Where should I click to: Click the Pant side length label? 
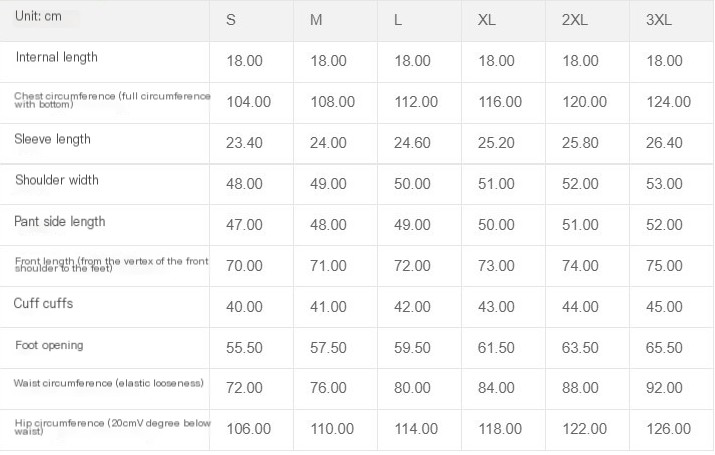(x=60, y=222)
